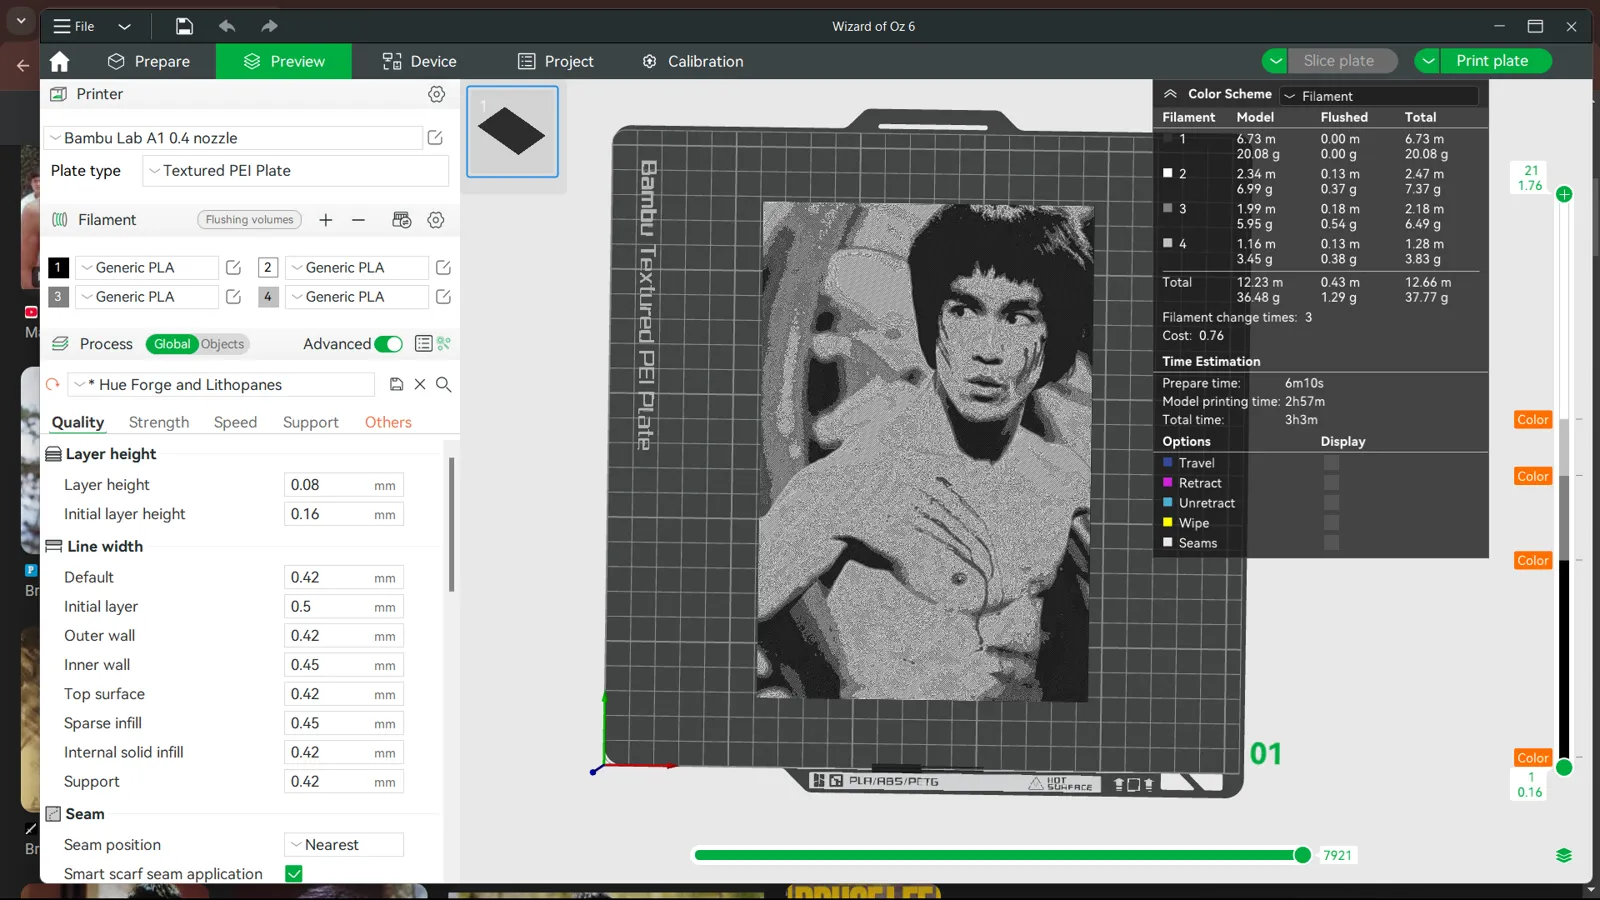Open the AMS filament sync icon
Screen dimensions: 1600x900
tap(401, 220)
